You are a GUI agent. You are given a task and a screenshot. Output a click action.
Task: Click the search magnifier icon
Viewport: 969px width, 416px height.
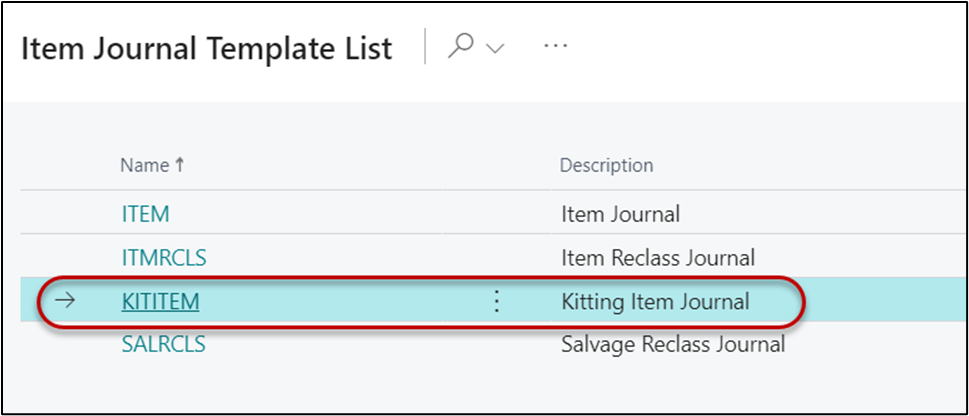(461, 48)
